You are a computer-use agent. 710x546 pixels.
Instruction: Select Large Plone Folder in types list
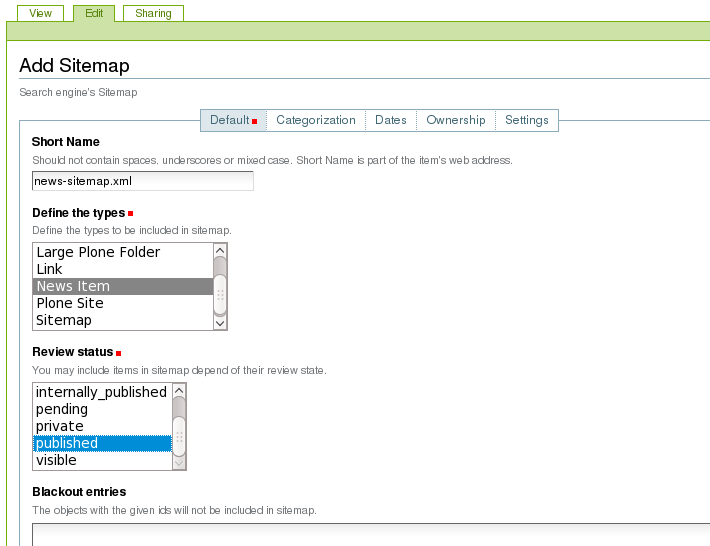tap(98, 252)
